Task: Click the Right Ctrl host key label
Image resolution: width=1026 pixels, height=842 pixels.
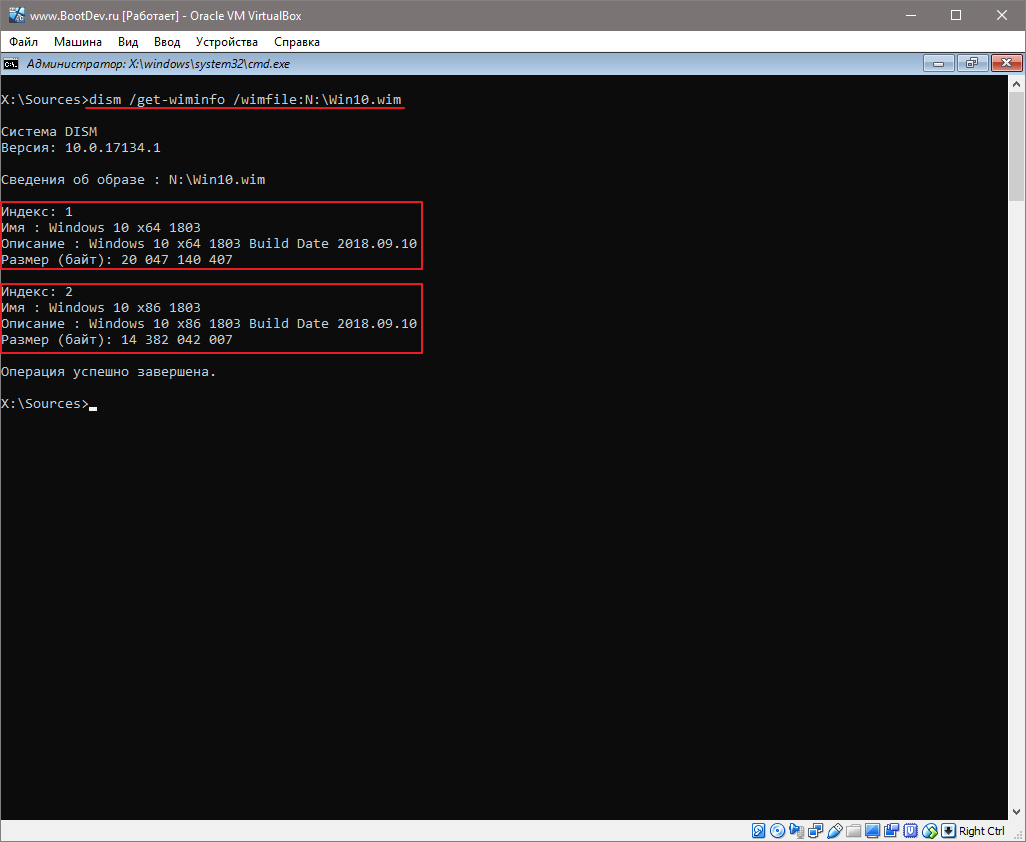Action: [982, 831]
